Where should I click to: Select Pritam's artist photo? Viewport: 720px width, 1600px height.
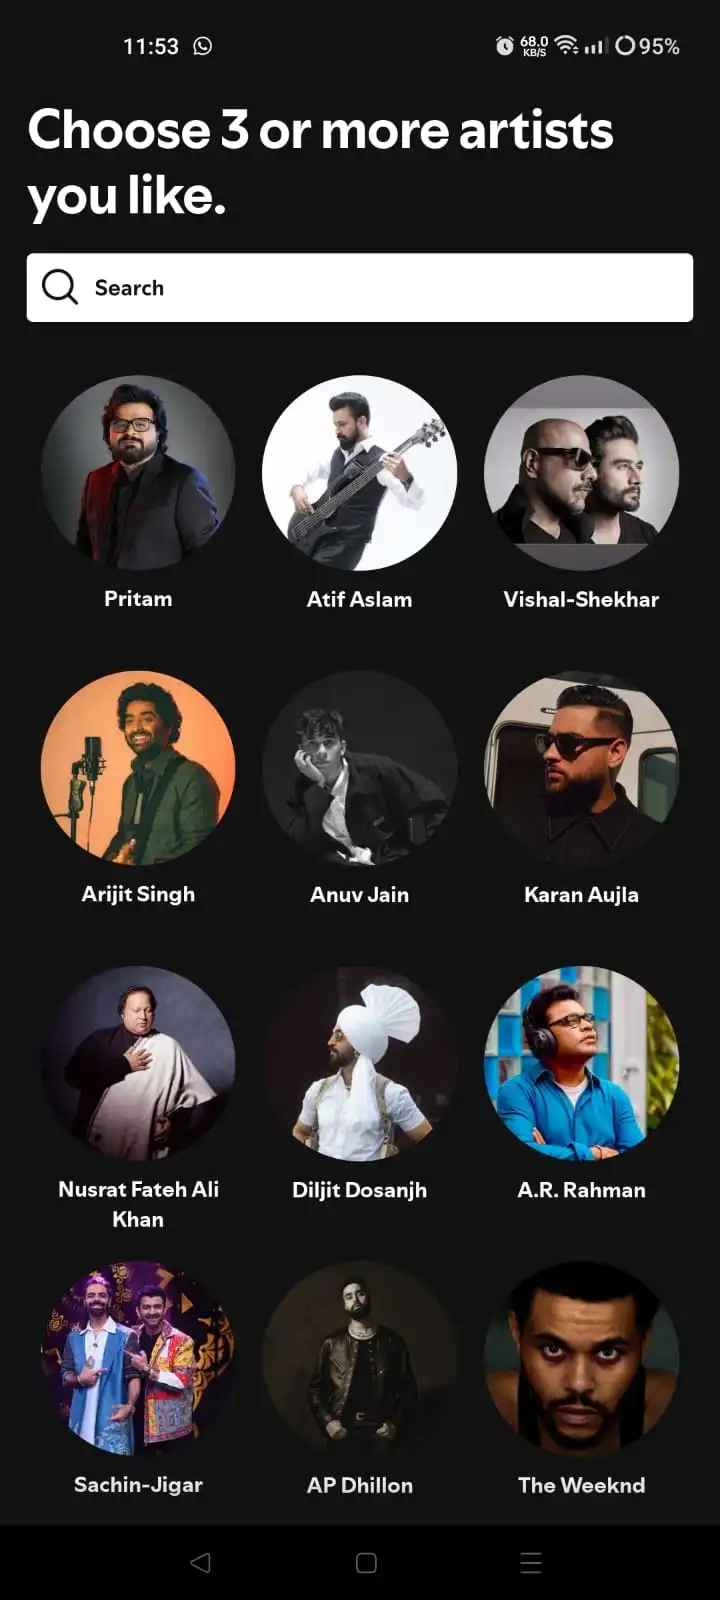tap(138, 473)
